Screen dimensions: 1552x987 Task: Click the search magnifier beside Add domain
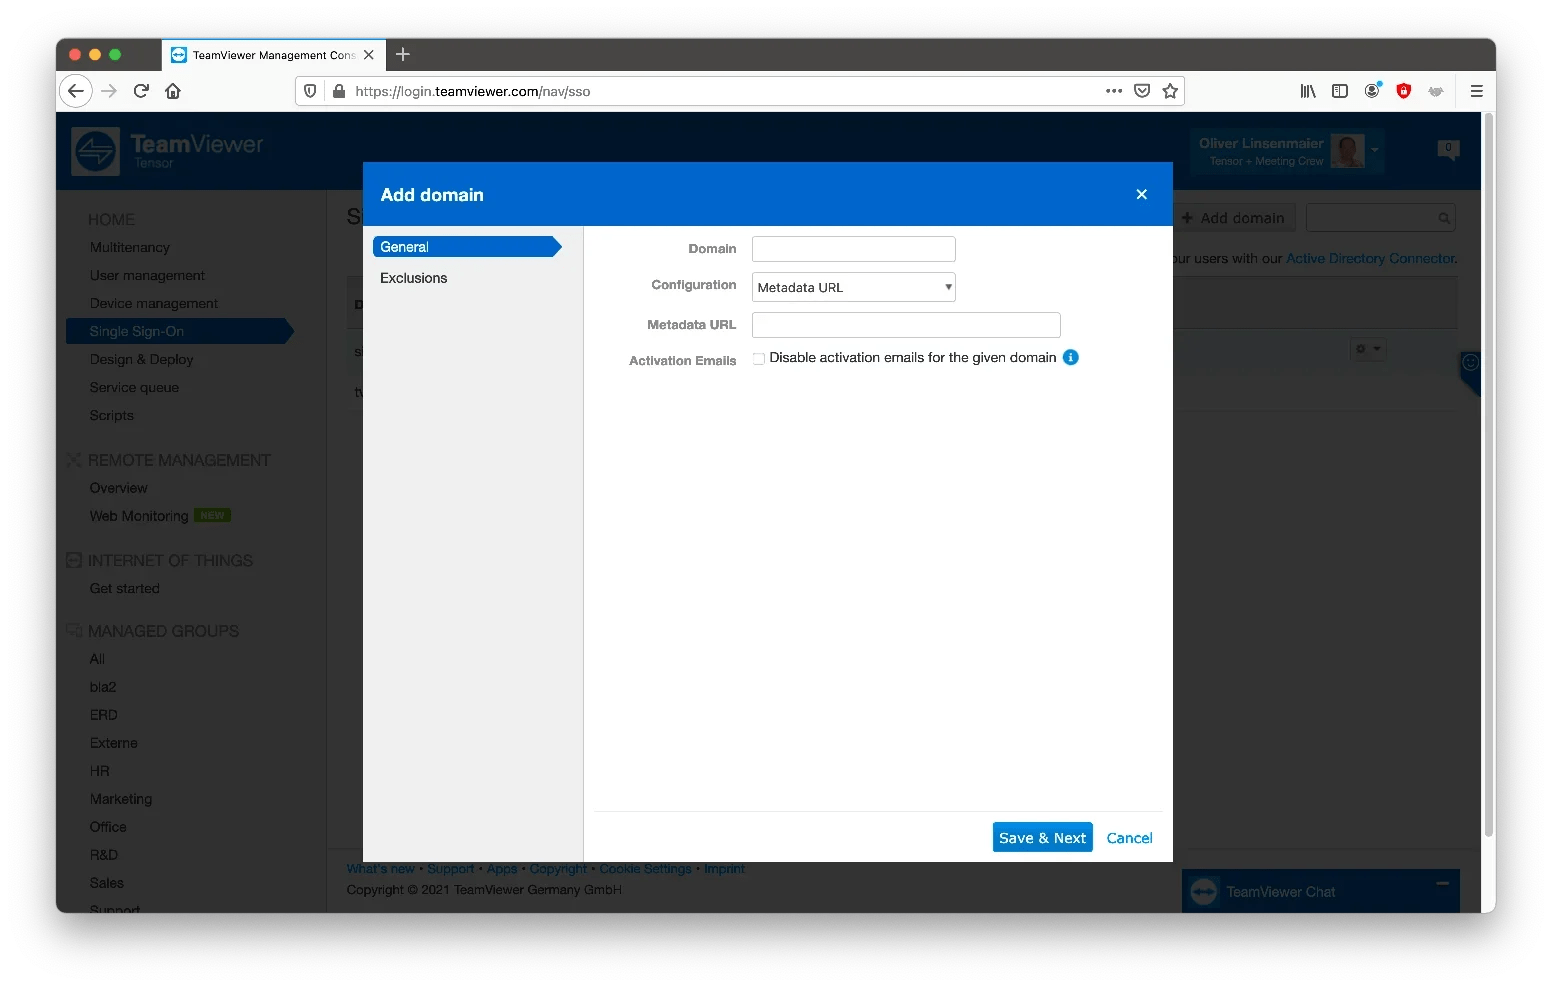1443,217
